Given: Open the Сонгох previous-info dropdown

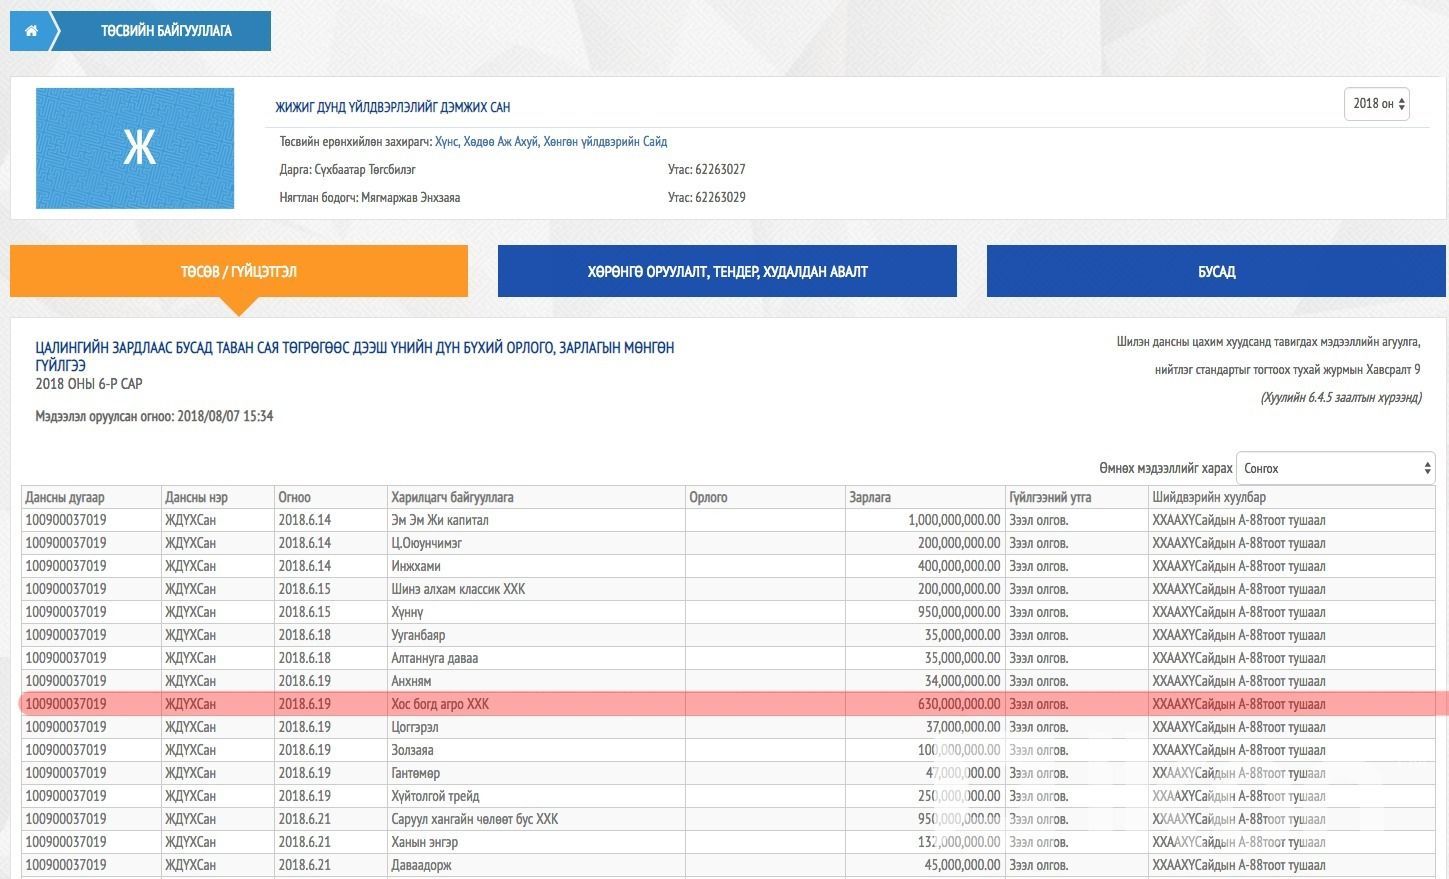Looking at the screenshot, I should coord(1337,468).
